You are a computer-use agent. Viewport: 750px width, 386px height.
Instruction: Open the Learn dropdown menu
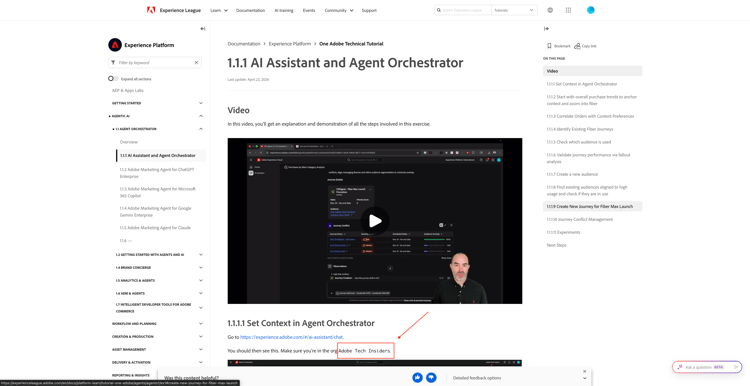(219, 10)
